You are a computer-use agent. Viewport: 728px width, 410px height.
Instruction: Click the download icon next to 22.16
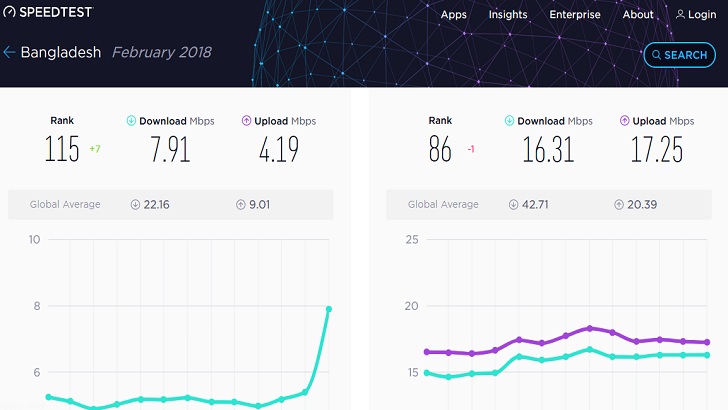pos(135,204)
